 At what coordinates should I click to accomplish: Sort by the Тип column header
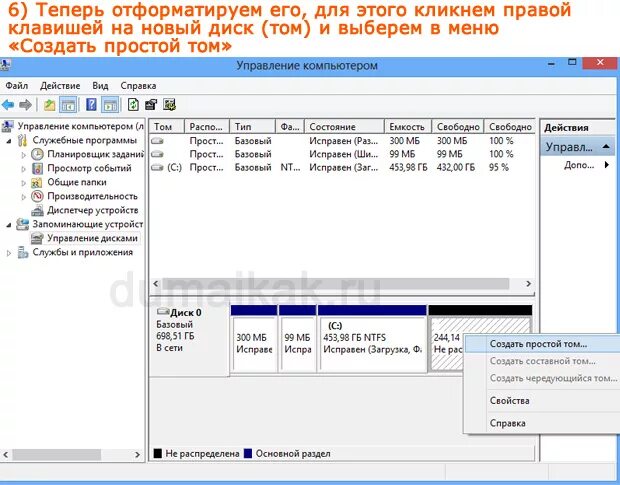point(252,127)
